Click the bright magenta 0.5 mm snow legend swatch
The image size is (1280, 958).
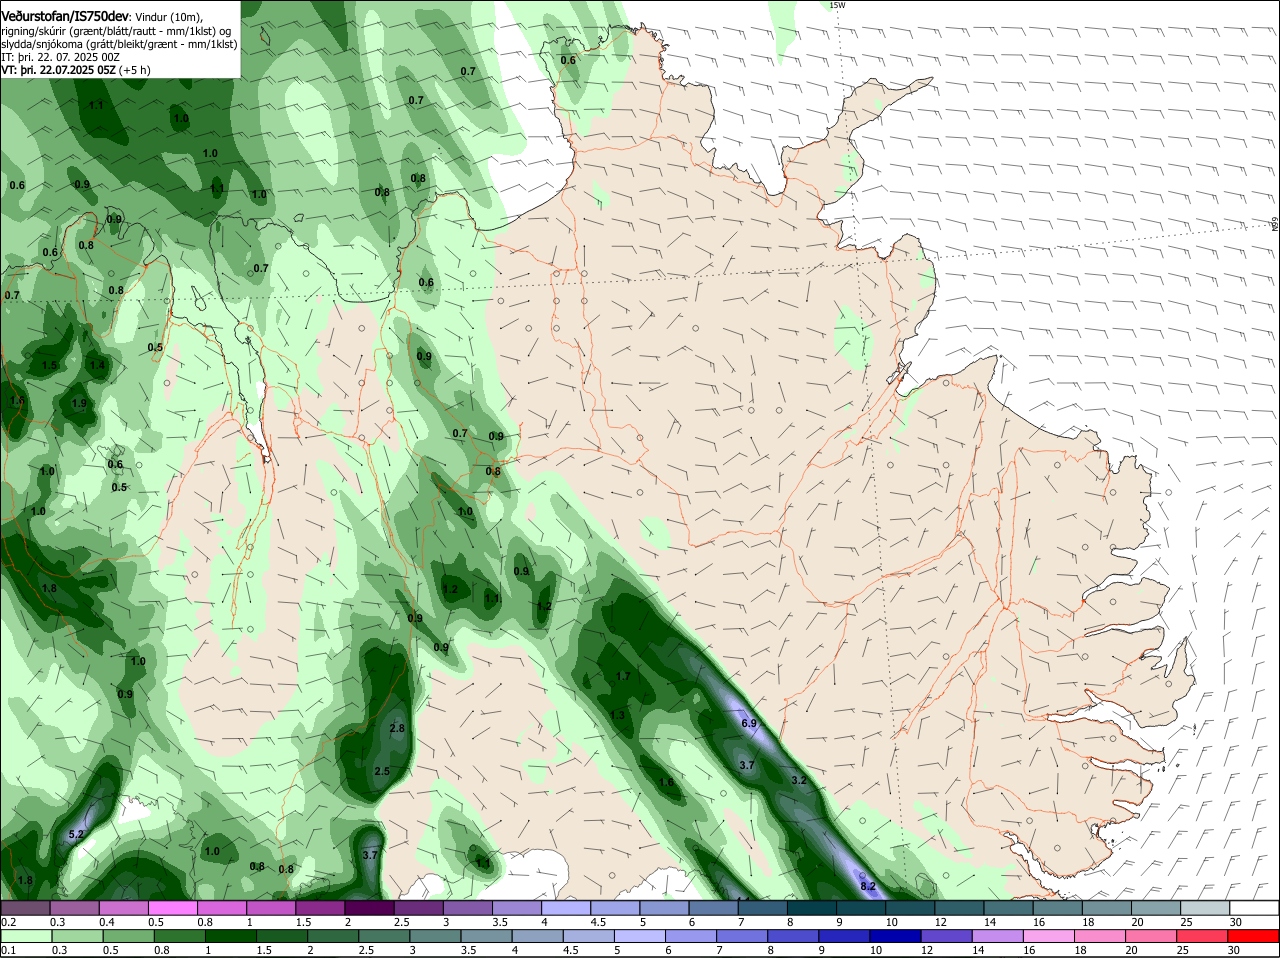coord(174,908)
